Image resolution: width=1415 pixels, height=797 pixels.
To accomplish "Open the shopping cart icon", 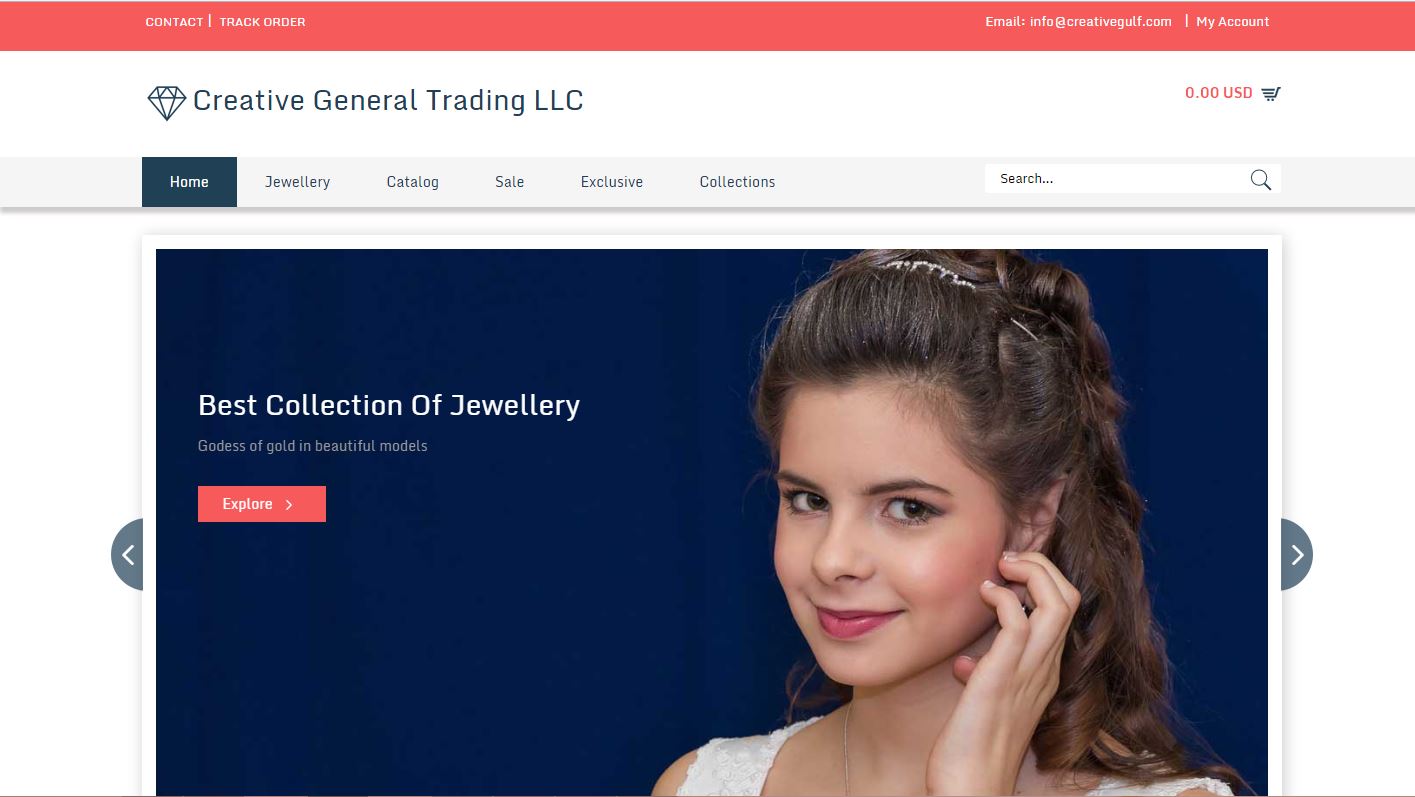I will click(x=1270, y=94).
